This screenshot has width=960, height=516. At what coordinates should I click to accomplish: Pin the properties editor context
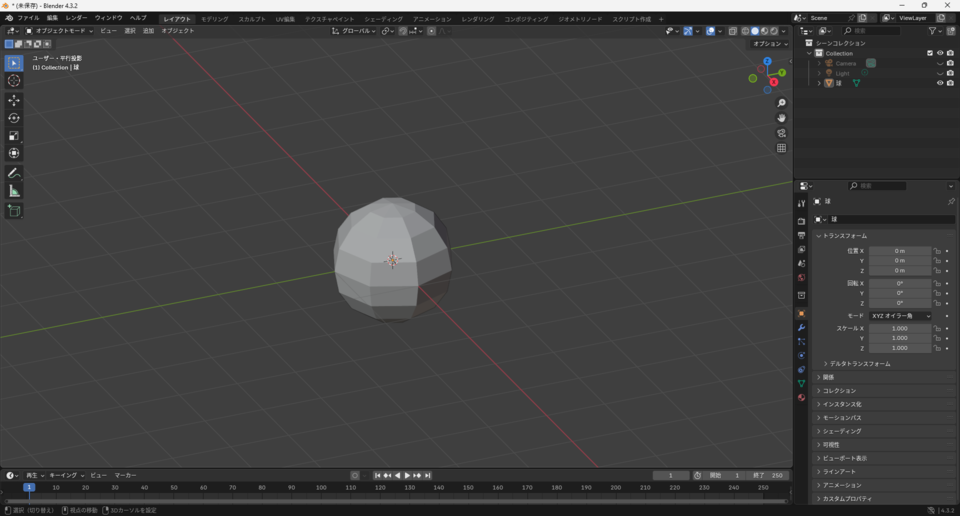point(951,201)
